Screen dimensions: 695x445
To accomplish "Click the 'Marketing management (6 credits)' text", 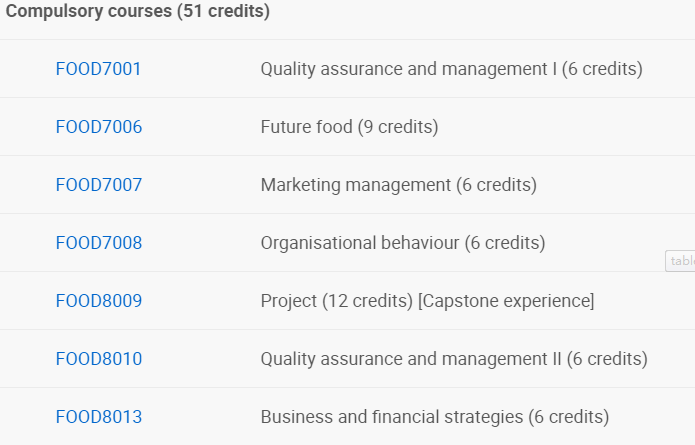I will (x=398, y=185).
